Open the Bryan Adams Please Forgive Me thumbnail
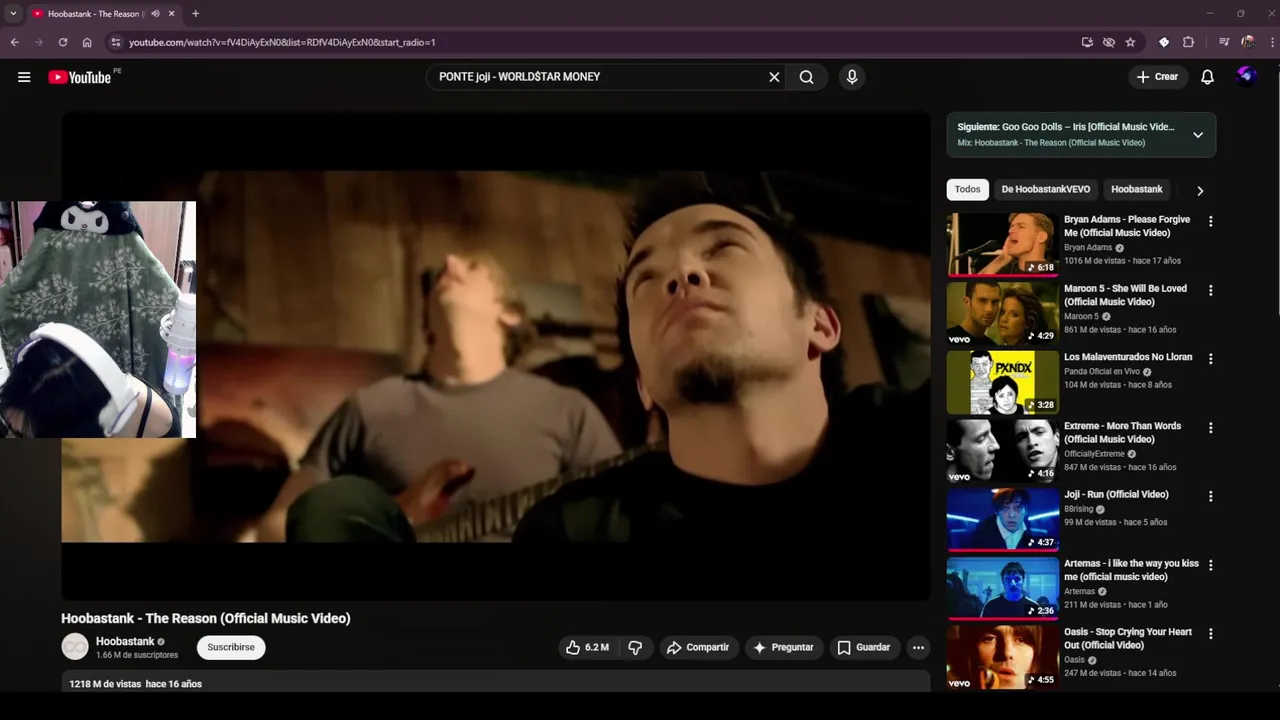The width and height of the screenshot is (1280, 720). [1002, 244]
